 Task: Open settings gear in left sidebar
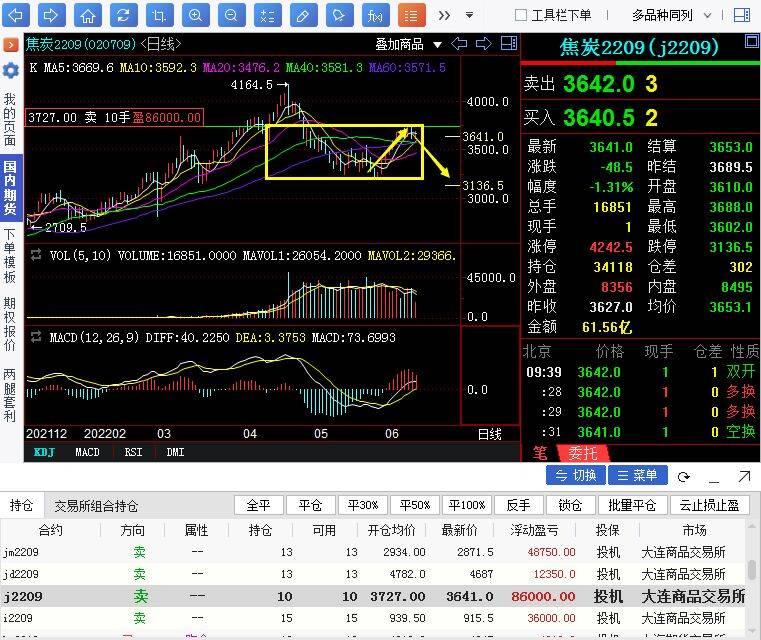pos(10,70)
